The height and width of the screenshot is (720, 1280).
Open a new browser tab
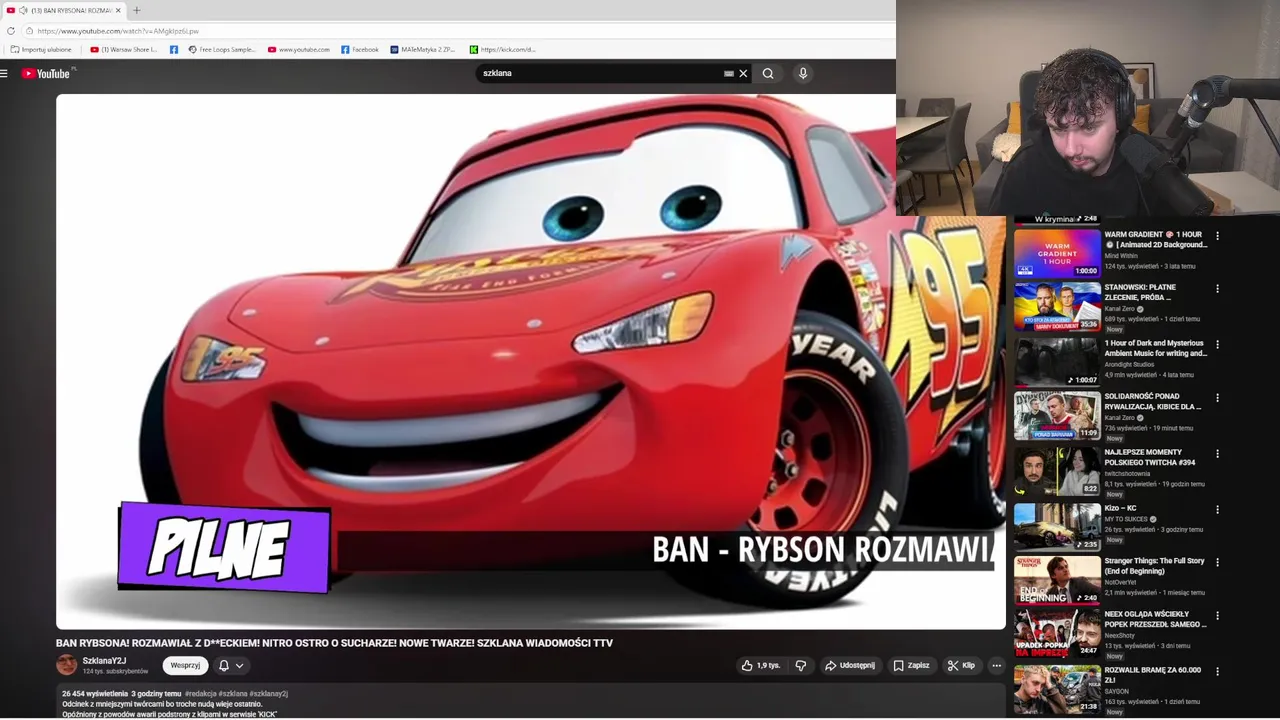(x=137, y=10)
